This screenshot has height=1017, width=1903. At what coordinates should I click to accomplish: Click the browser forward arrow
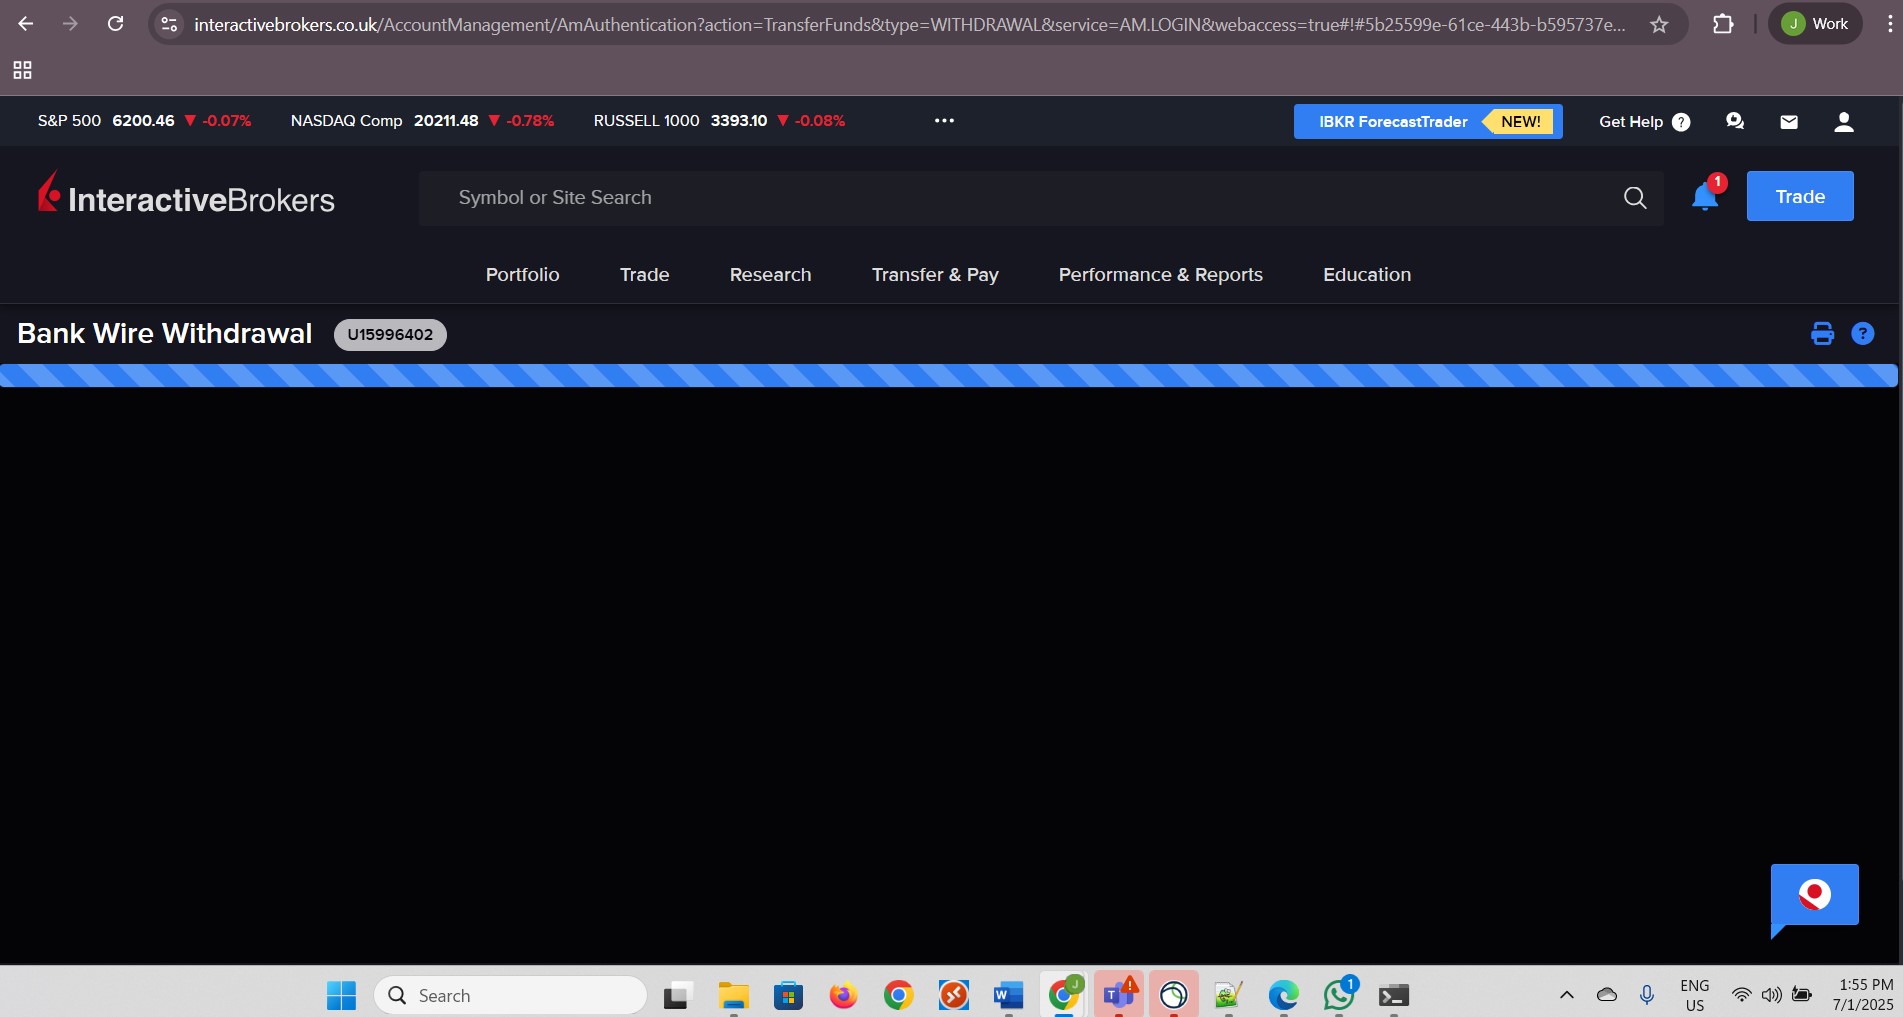[x=70, y=24]
